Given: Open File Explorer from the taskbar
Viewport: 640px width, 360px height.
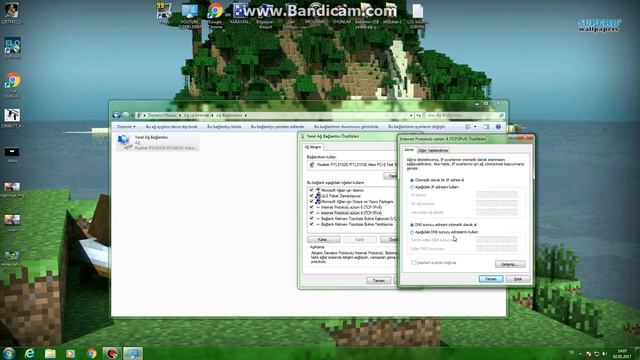Looking at the screenshot, I should [50, 353].
